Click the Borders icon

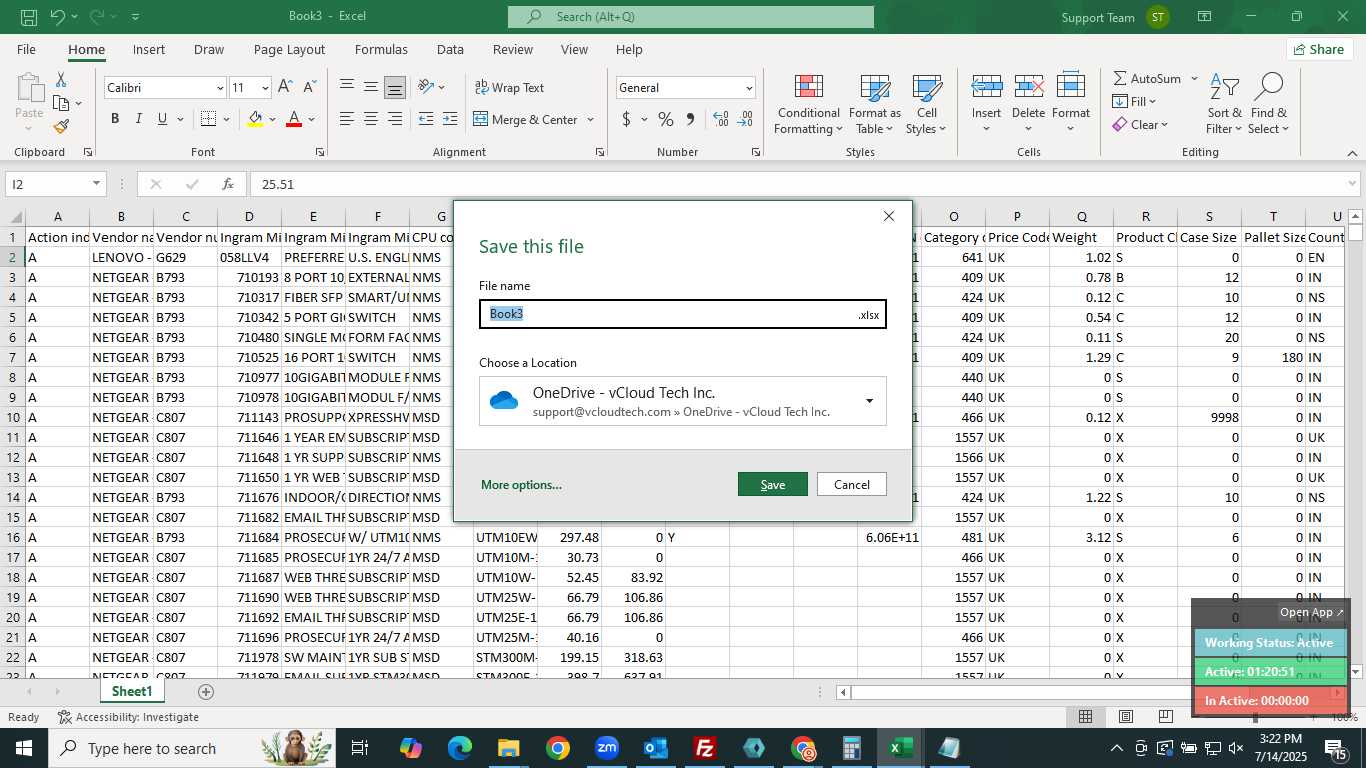[x=207, y=119]
